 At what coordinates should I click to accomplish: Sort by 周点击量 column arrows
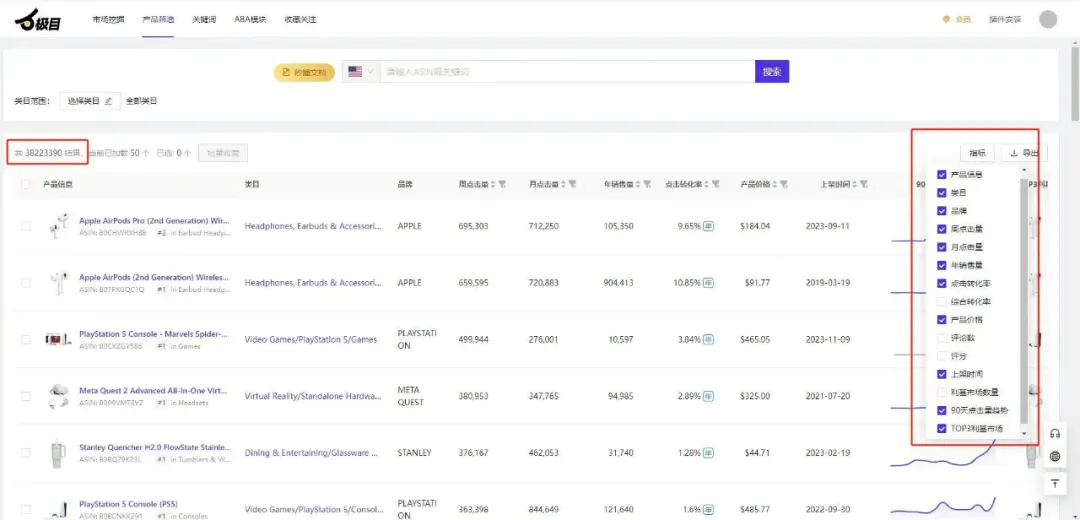(493, 185)
